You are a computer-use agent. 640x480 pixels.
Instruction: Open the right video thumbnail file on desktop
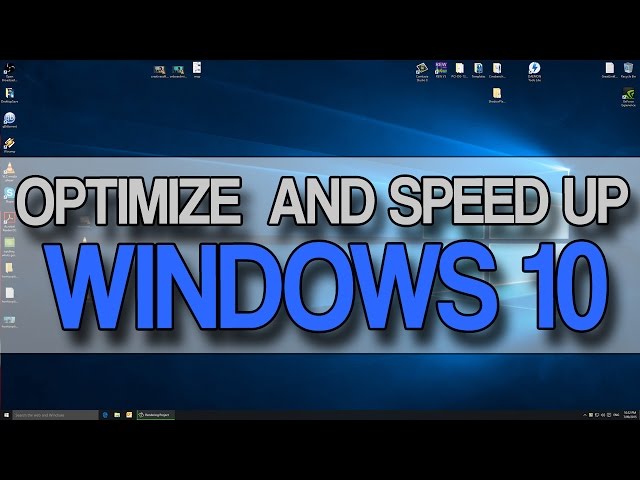(x=178, y=72)
